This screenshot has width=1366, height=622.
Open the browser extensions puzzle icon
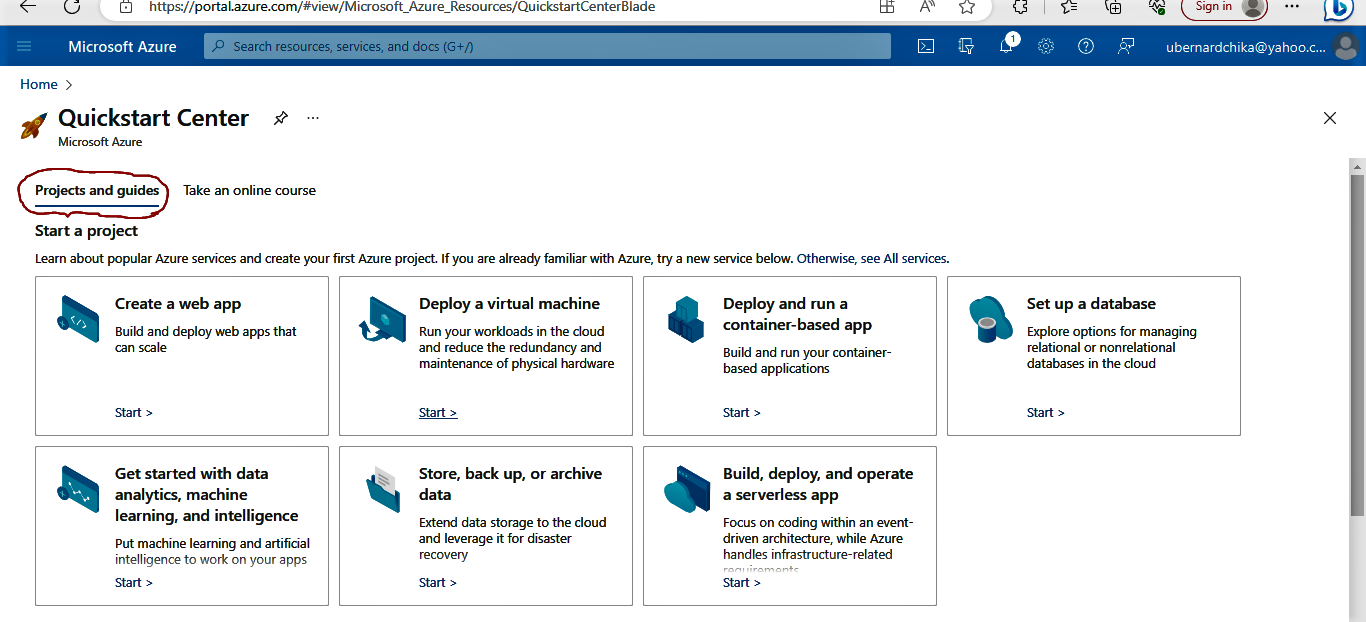point(1020,7)
